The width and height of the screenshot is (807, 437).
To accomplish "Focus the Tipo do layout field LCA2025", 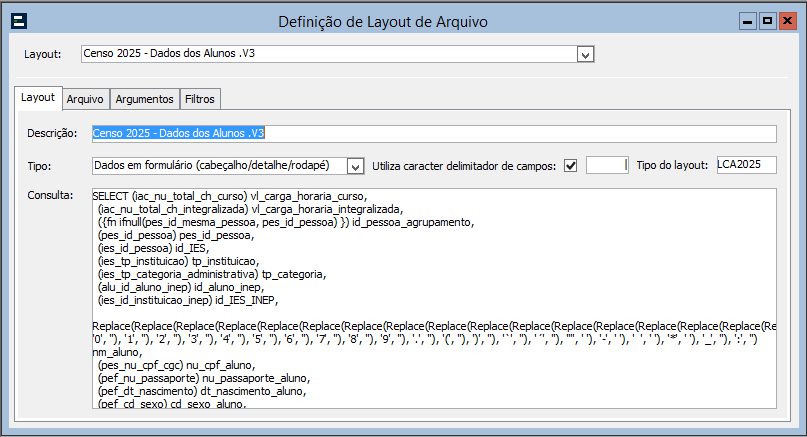I will (x=746, y=165).
